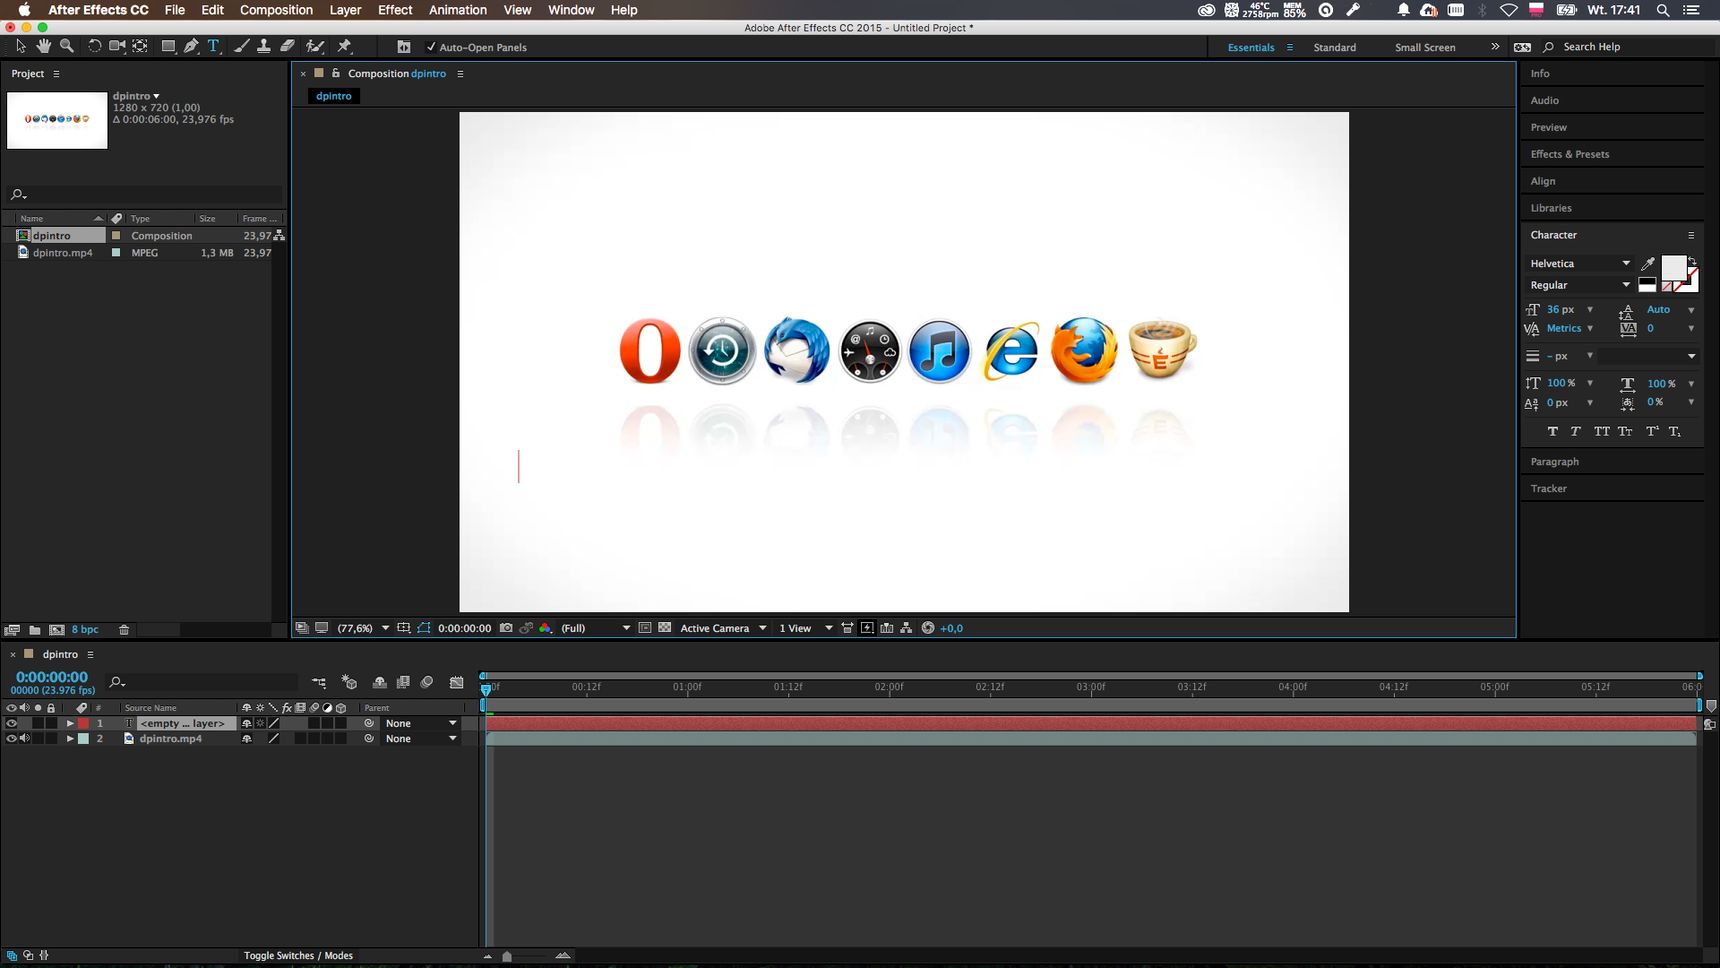Screen dimensions: 1720x968
Task: Select the Rotation tool
Action: (94, 46)
